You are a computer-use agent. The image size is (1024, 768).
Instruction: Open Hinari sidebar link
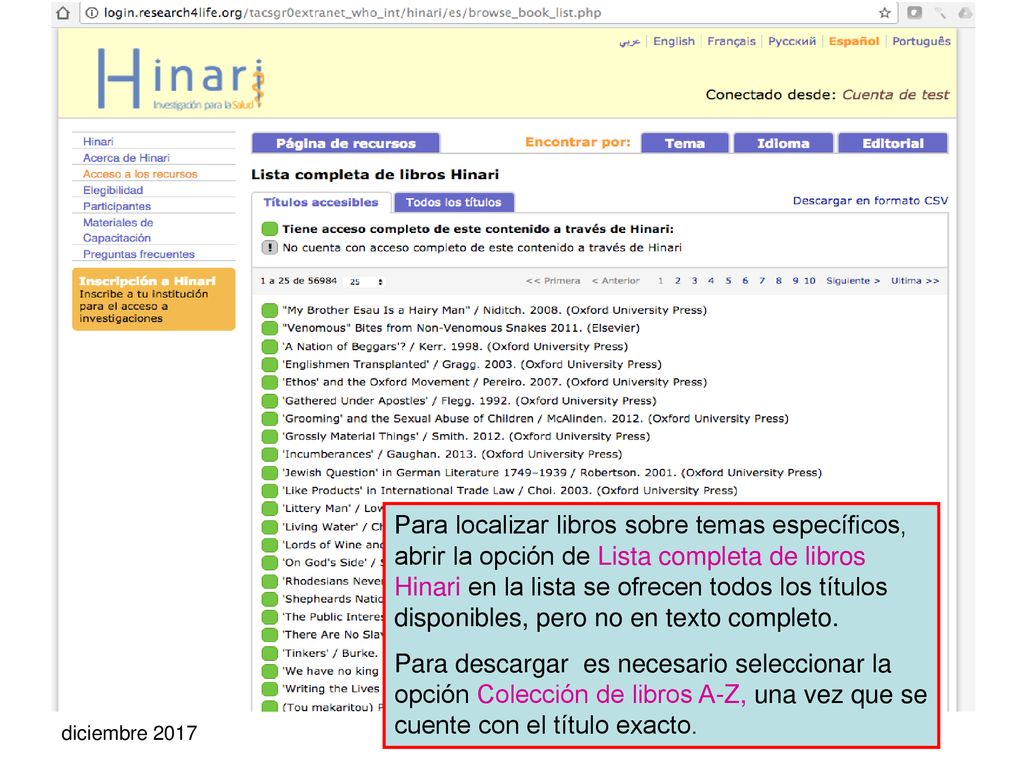[98, 142]
